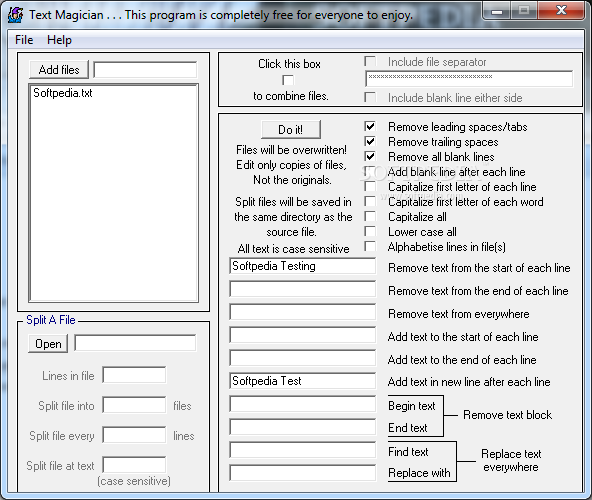592x500 pixels.
Task: Close the Text Magician window
Action: pos(561,11)
